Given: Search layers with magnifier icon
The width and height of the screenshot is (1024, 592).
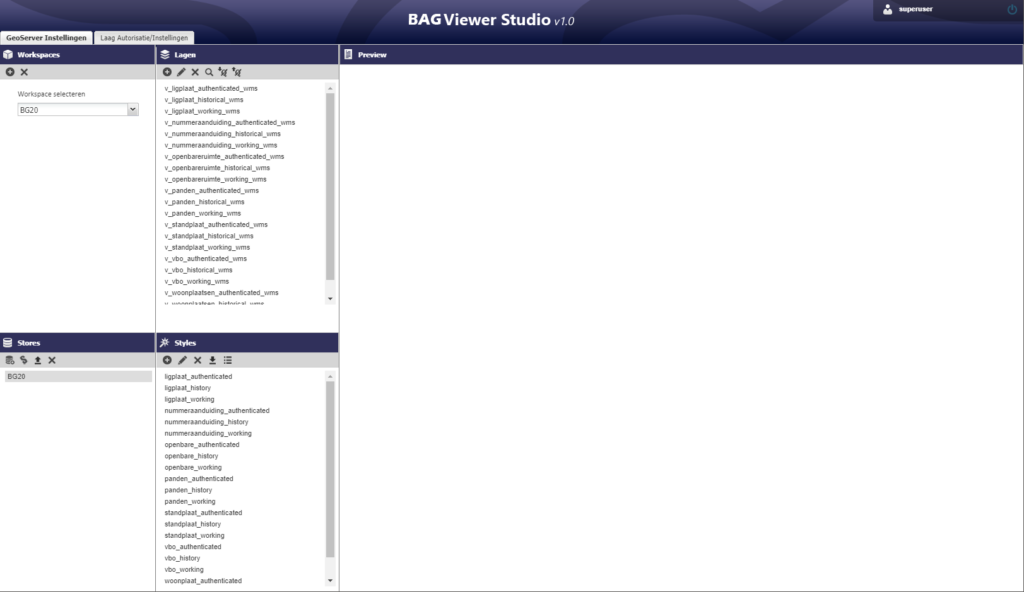Looking at the screenshot, I should (x=209, y=72).
